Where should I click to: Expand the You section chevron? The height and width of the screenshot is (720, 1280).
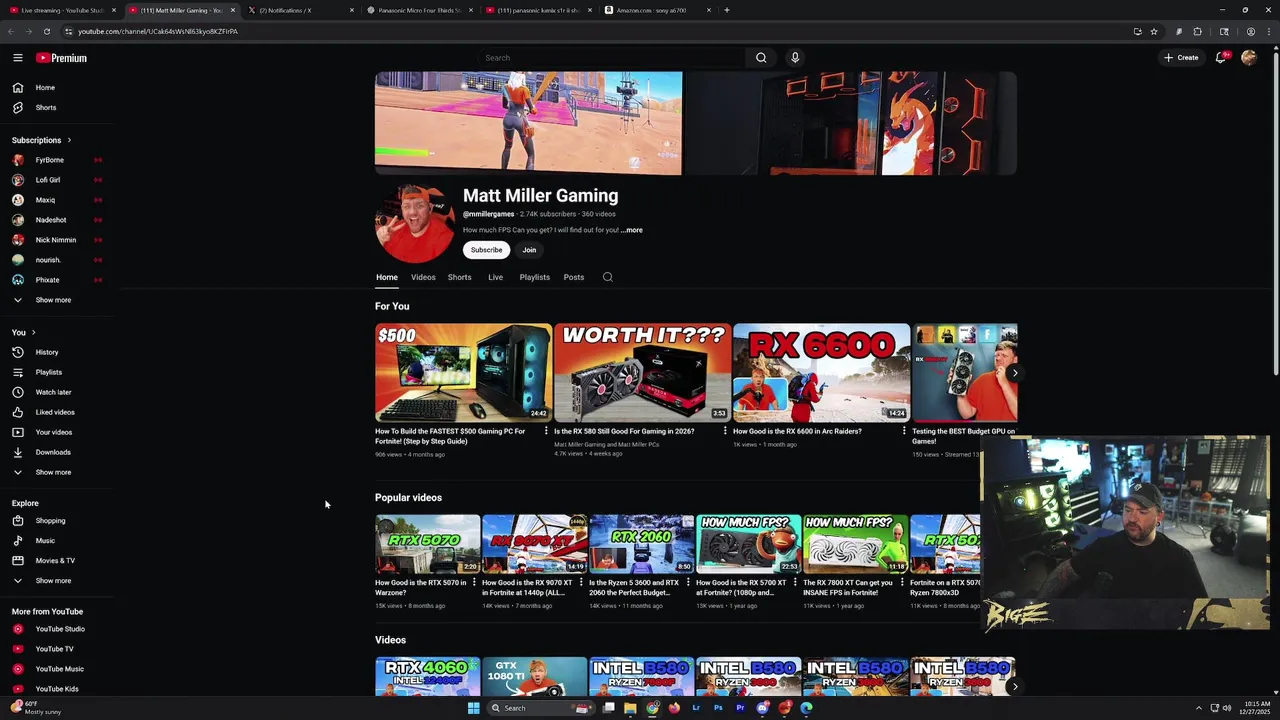pos(33,332)
